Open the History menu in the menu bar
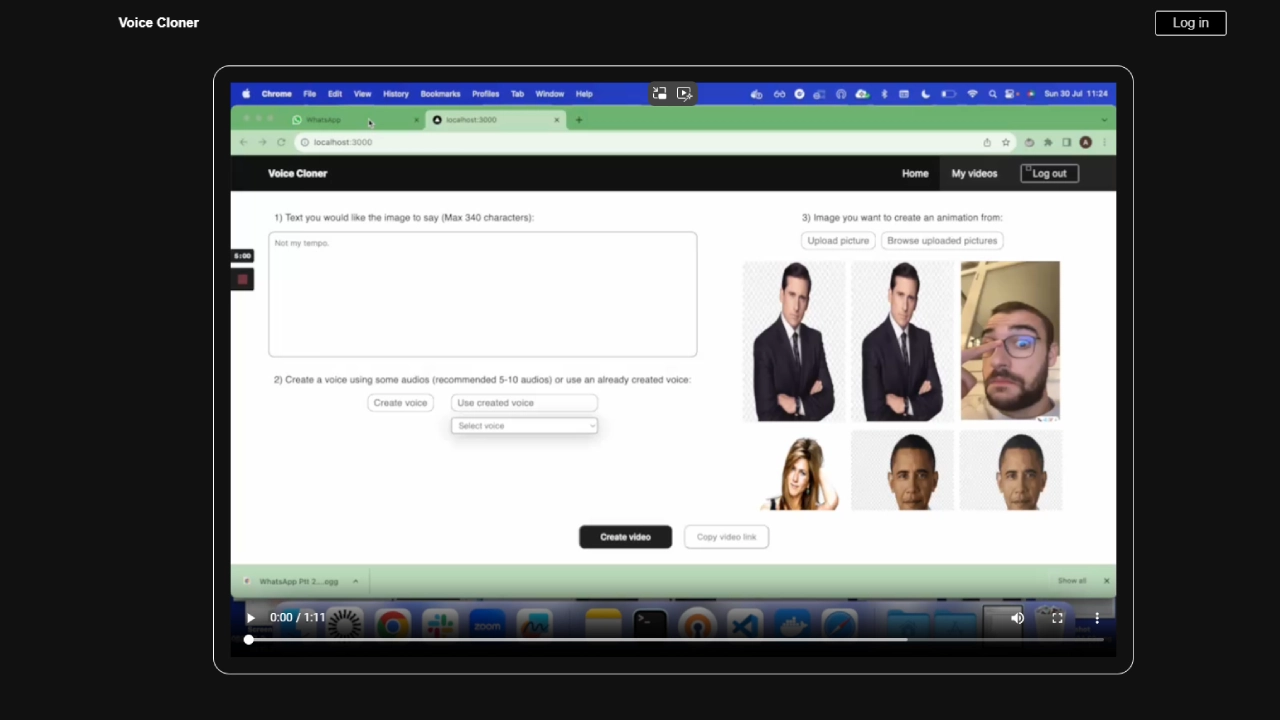The height and width of the screenshot is (720, 1280). (395, 94)
